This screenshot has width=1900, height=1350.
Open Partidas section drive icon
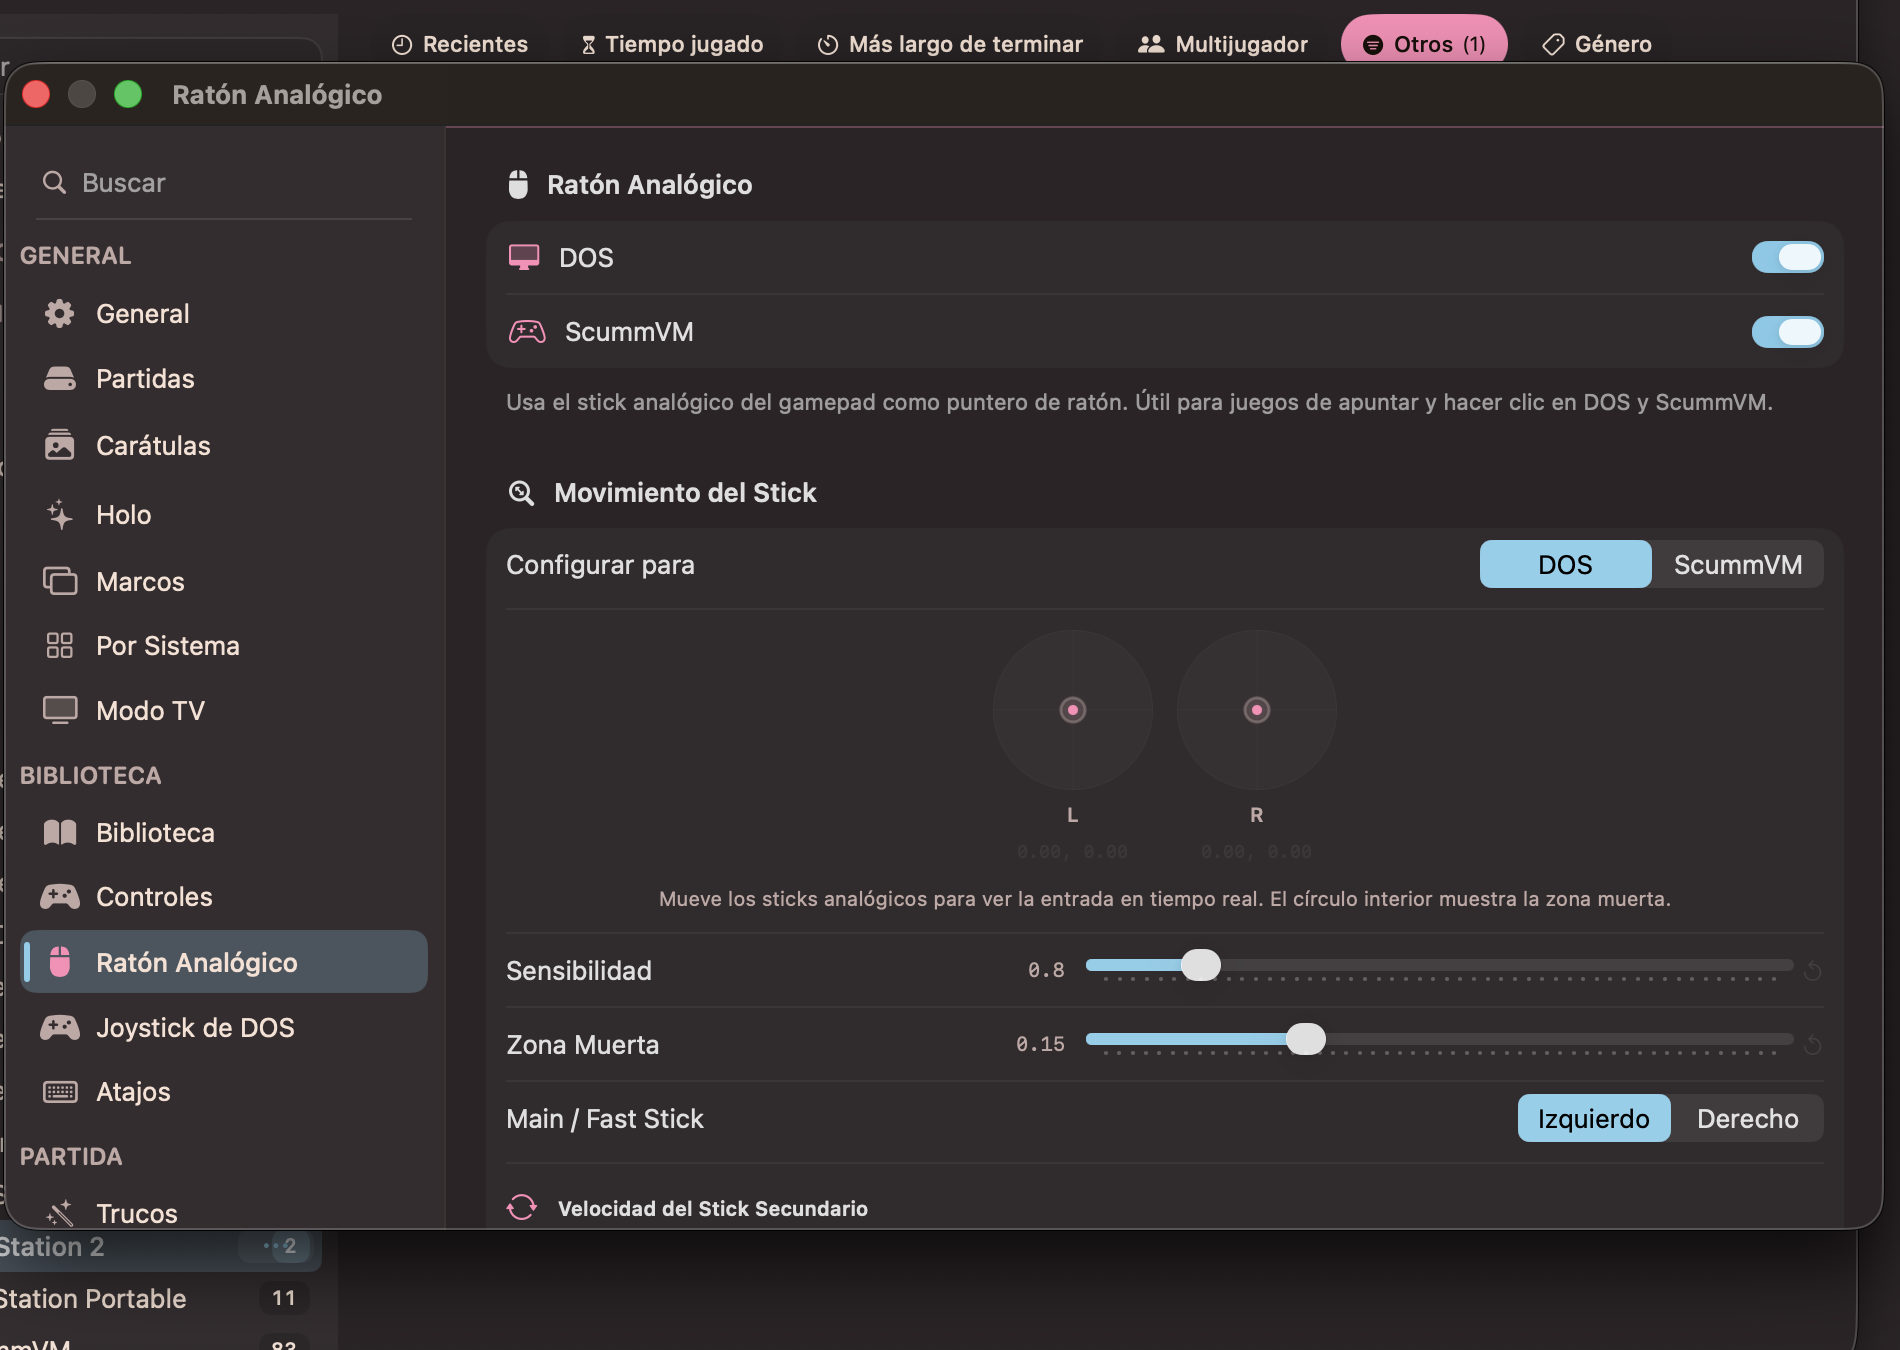(x=60, y=379)
